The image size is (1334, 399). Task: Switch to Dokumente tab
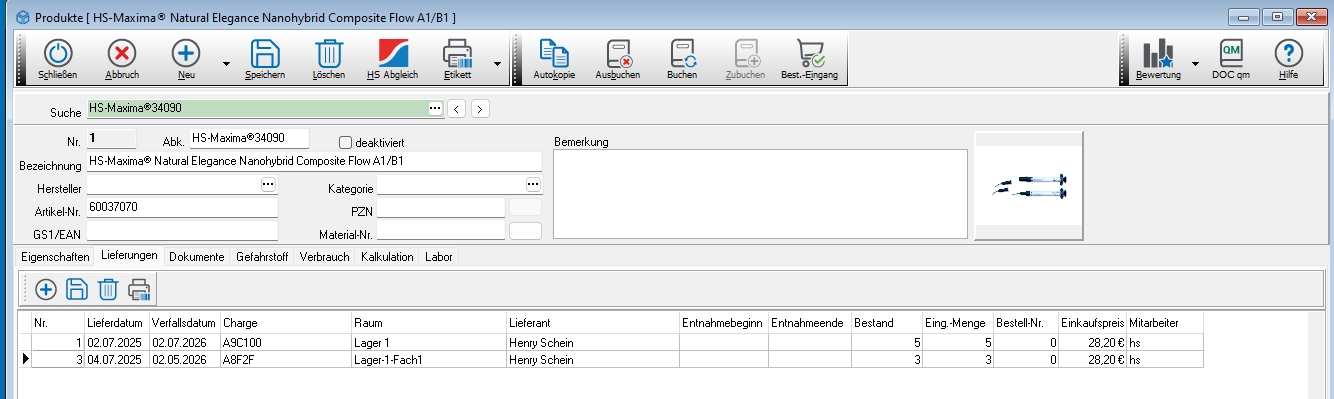(x=197, y=257)
